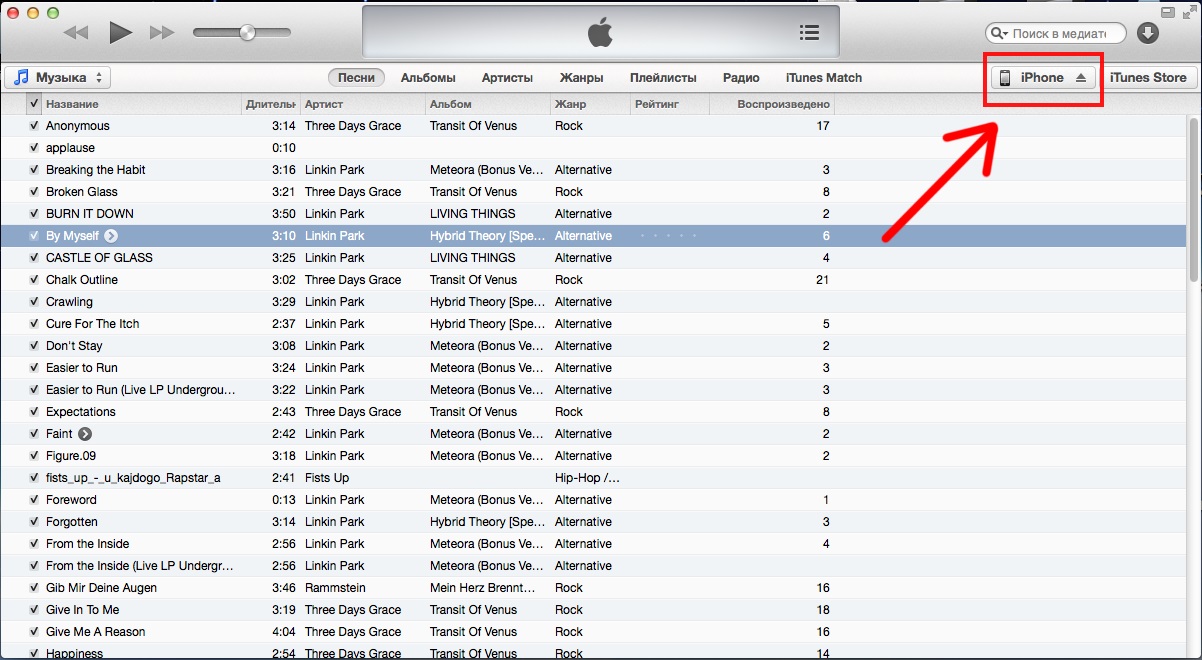Select the song Figure.09
1202x660 pixels.
[x=71, y=456]
